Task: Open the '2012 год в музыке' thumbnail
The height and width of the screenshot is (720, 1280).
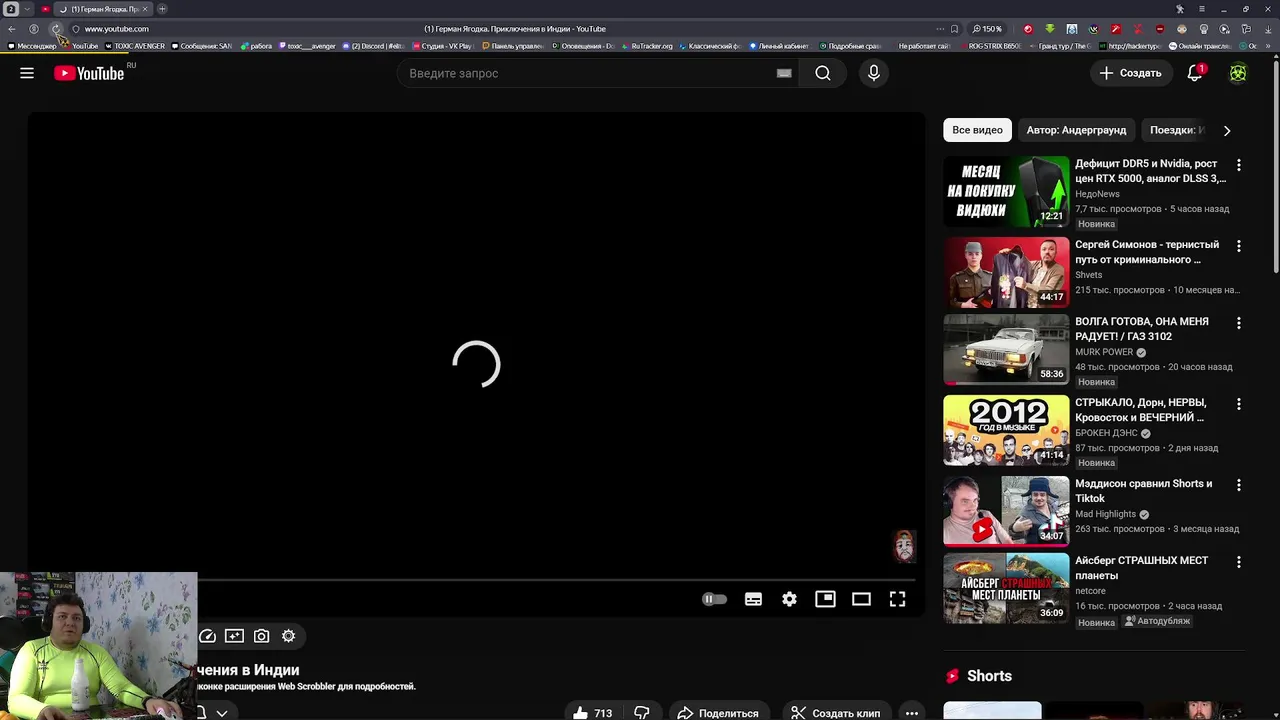Action: pyautogui.click(x=1006, y=430)
